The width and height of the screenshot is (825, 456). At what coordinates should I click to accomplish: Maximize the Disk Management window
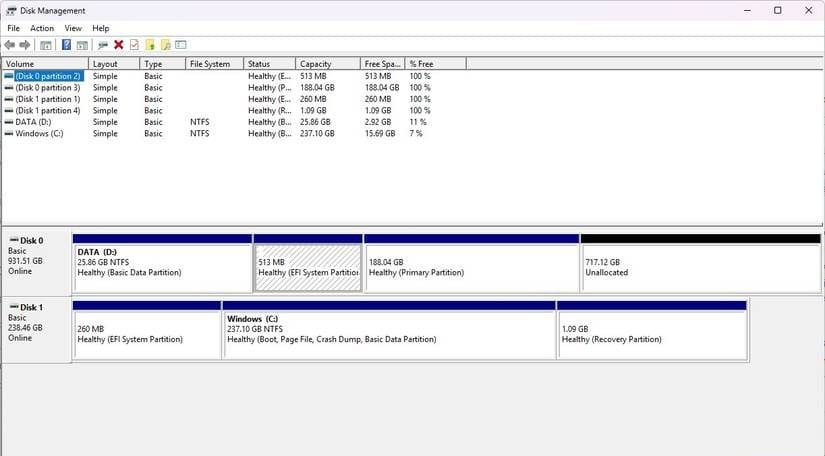click(x=778, y=11)
